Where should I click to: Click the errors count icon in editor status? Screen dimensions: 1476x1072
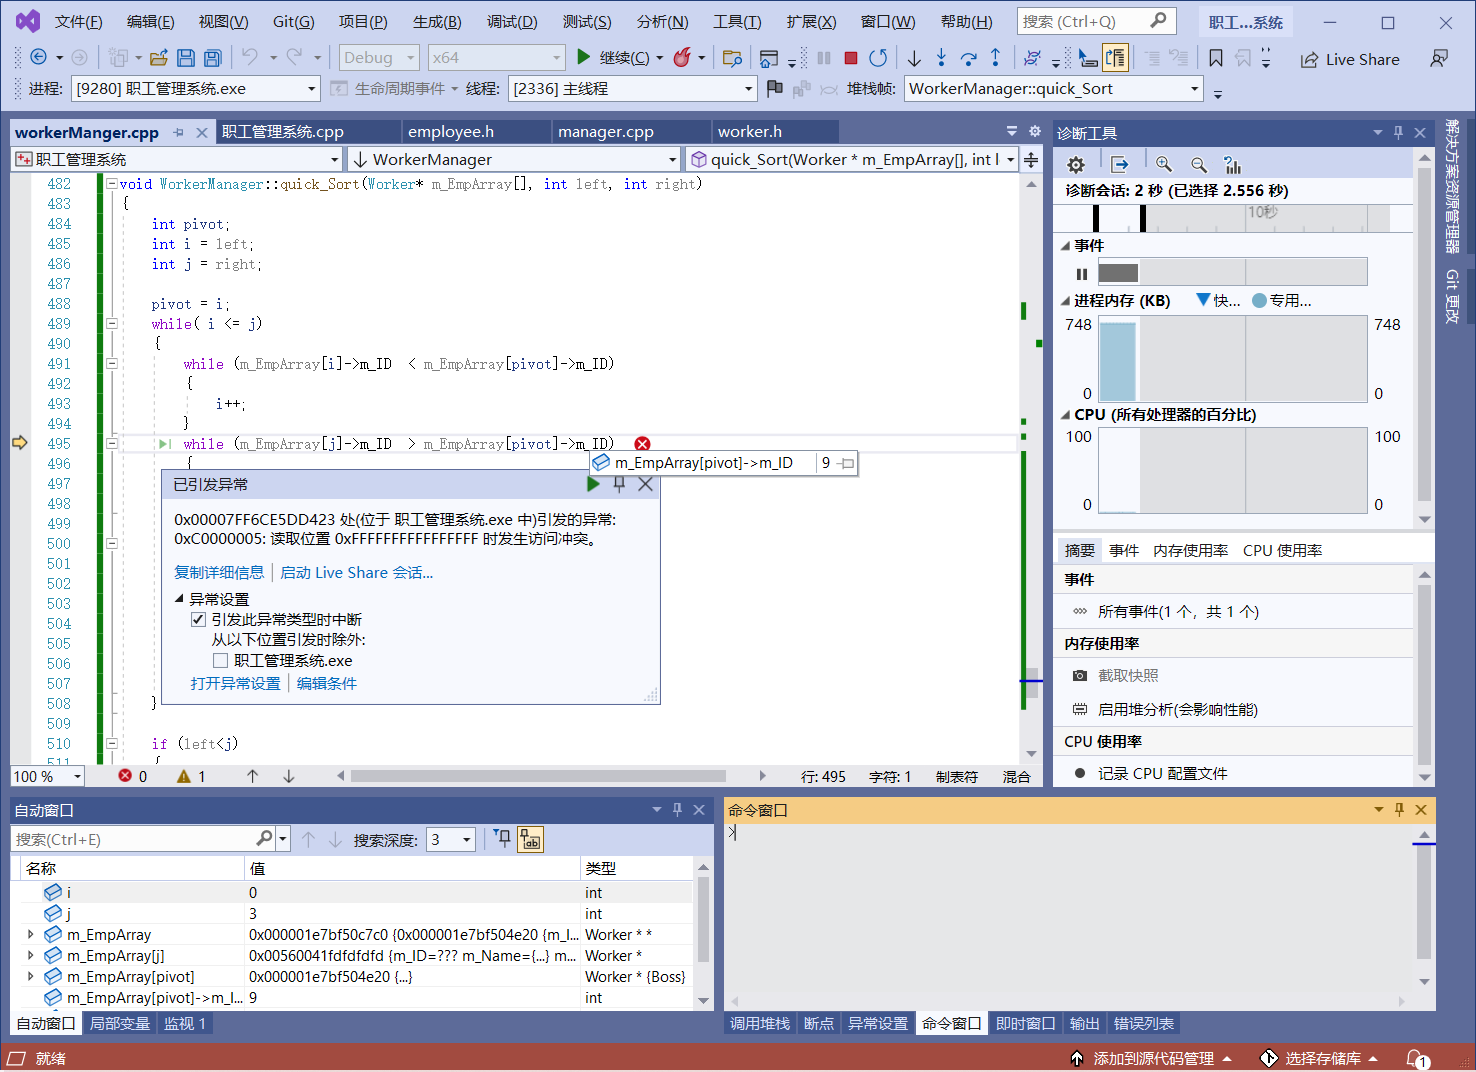tap(125, 776)
